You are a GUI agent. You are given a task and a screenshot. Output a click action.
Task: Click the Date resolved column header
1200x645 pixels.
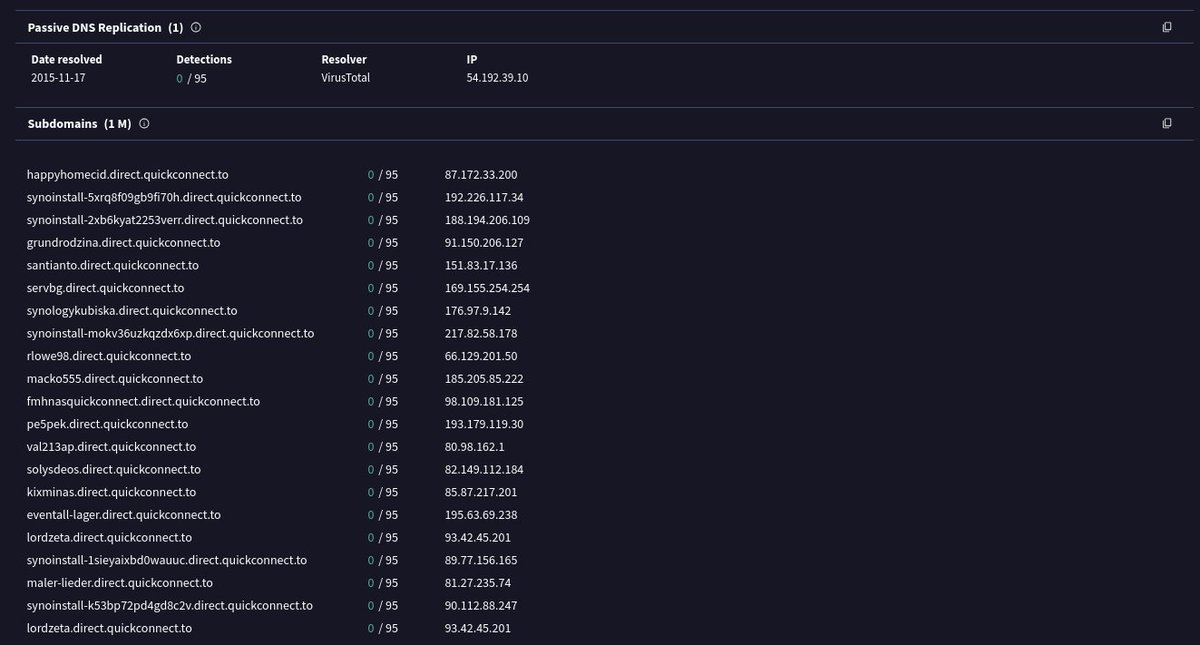[67, 60]
